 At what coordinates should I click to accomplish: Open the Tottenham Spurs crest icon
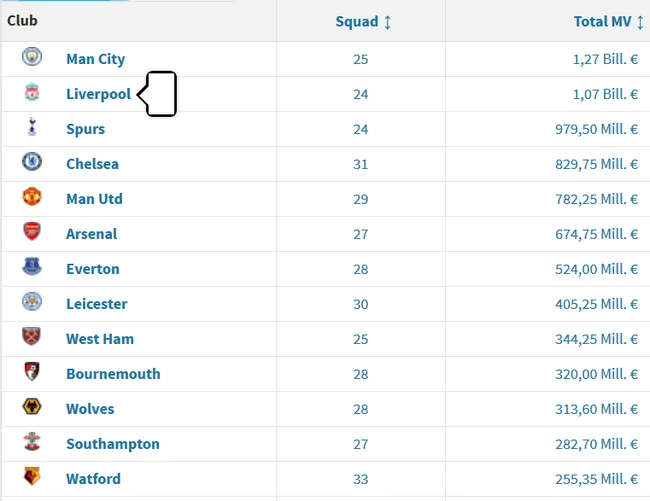tap(32, 127)
